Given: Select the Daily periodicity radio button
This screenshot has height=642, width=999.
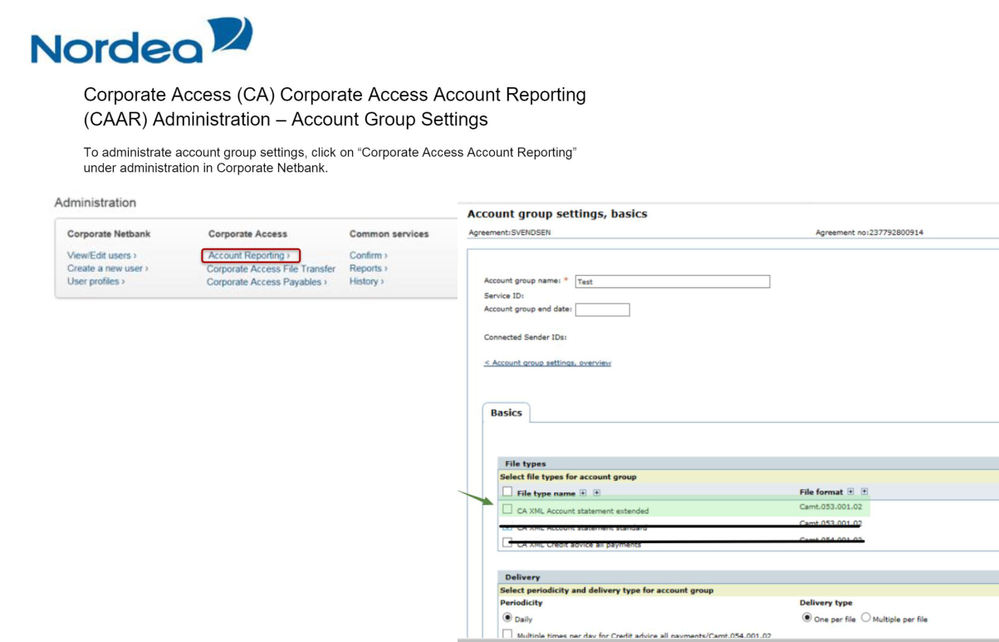Looking at the screenshot, I should coord(507,618).
